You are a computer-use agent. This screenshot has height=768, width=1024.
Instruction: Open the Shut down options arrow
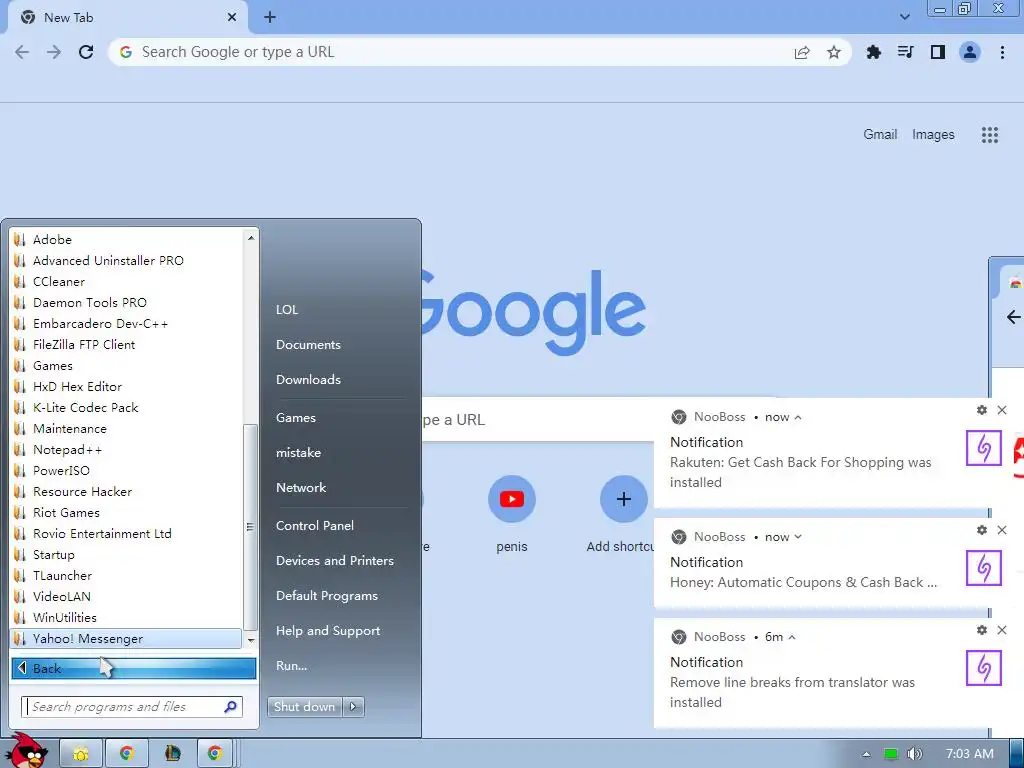[353, 707]
